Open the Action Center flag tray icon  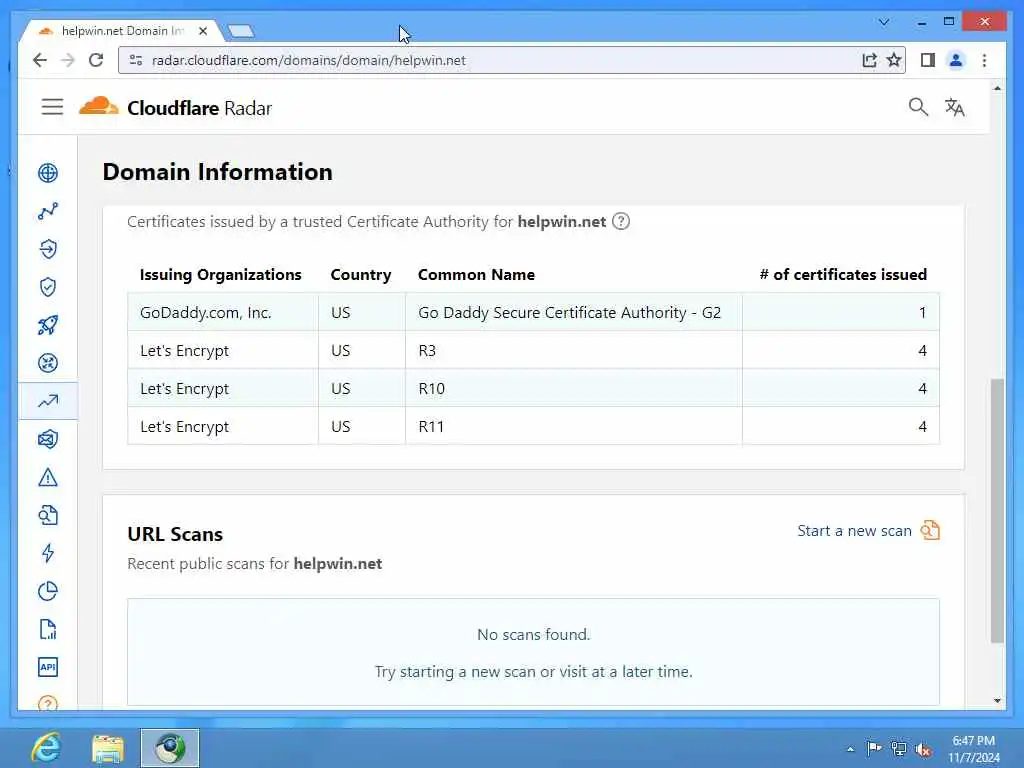coord(874,749)
